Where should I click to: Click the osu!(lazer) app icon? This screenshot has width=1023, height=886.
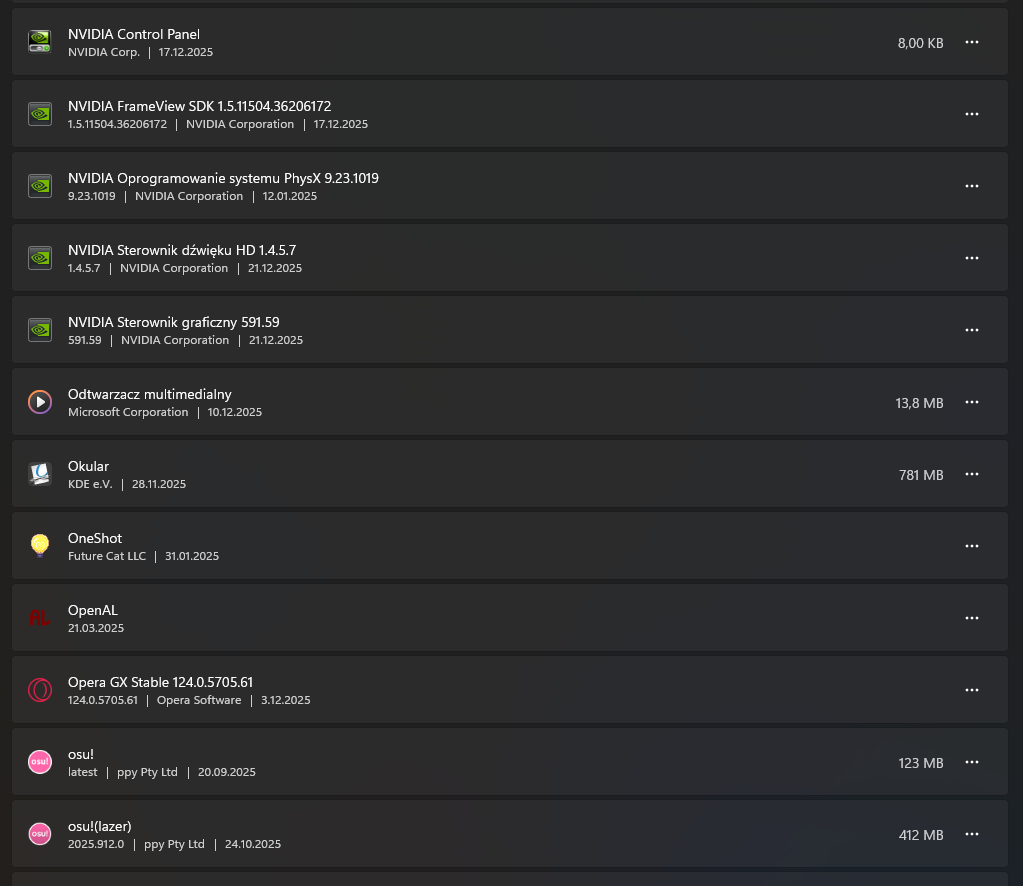39,834
